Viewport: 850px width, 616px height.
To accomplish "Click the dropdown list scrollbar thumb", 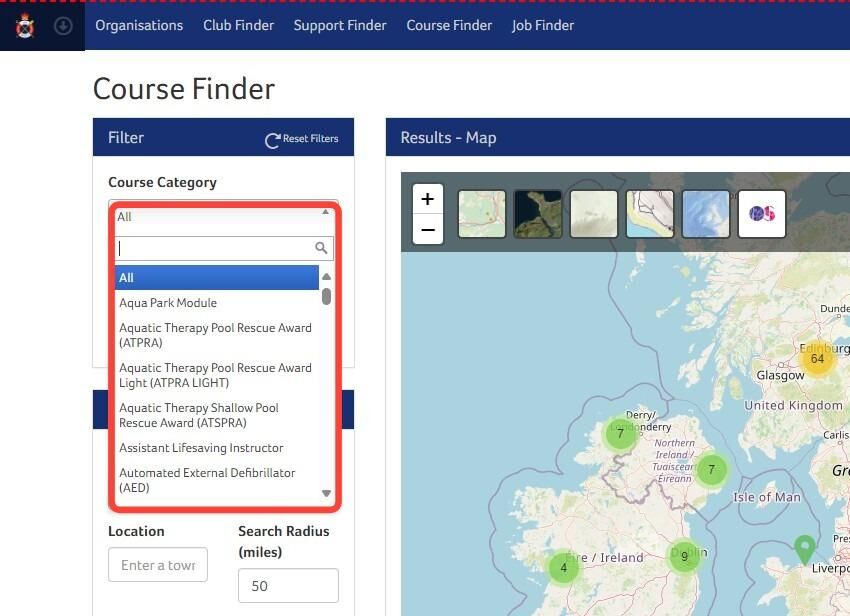I will tap(326, 297).
